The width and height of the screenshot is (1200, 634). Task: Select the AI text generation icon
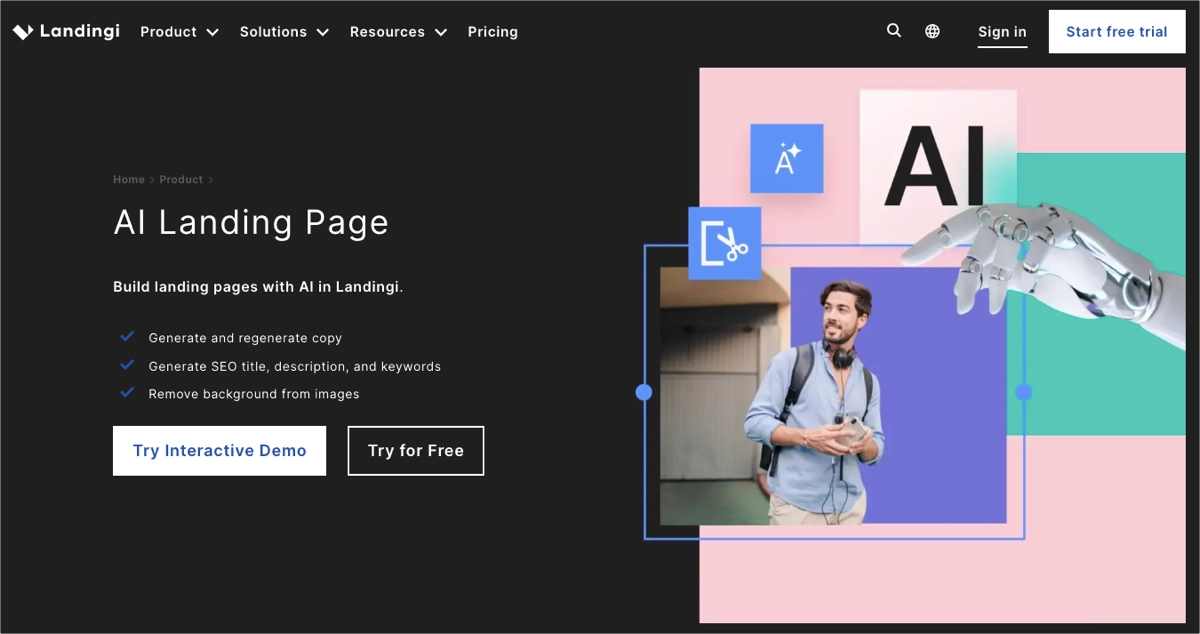786,158
